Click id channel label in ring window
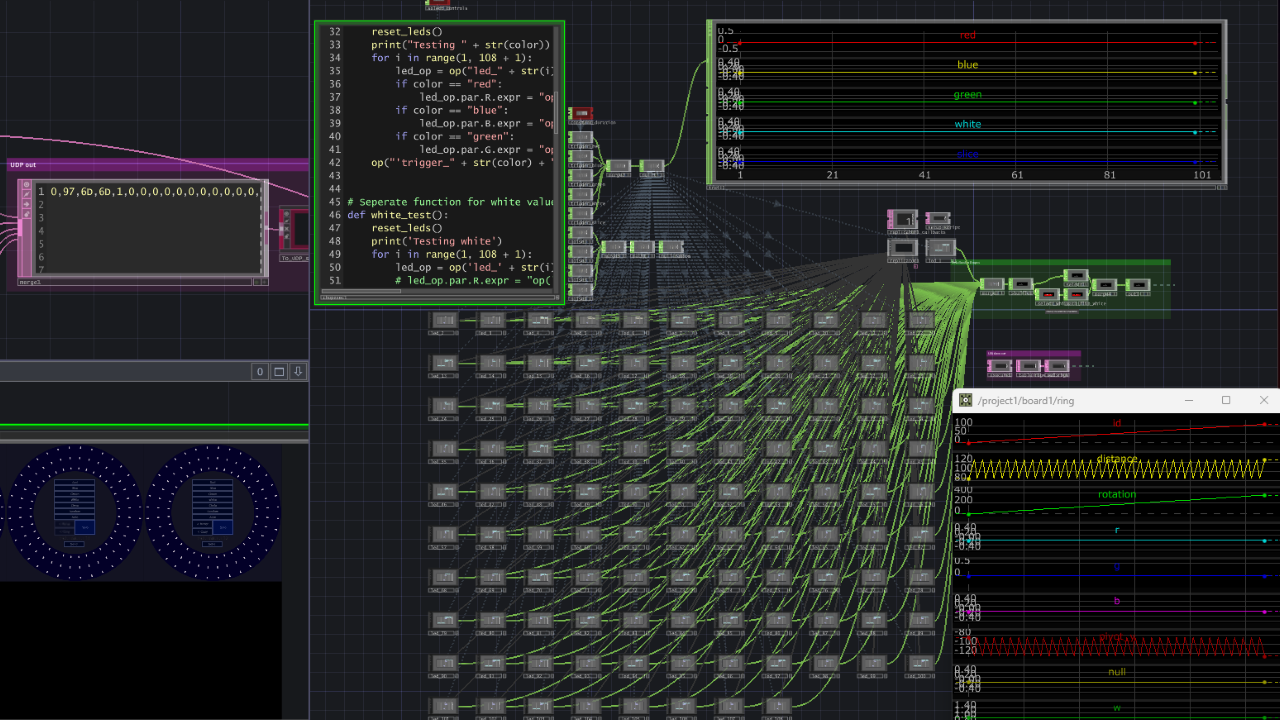This screenshot has width=1280, height=720. (x=1117, y=423)
